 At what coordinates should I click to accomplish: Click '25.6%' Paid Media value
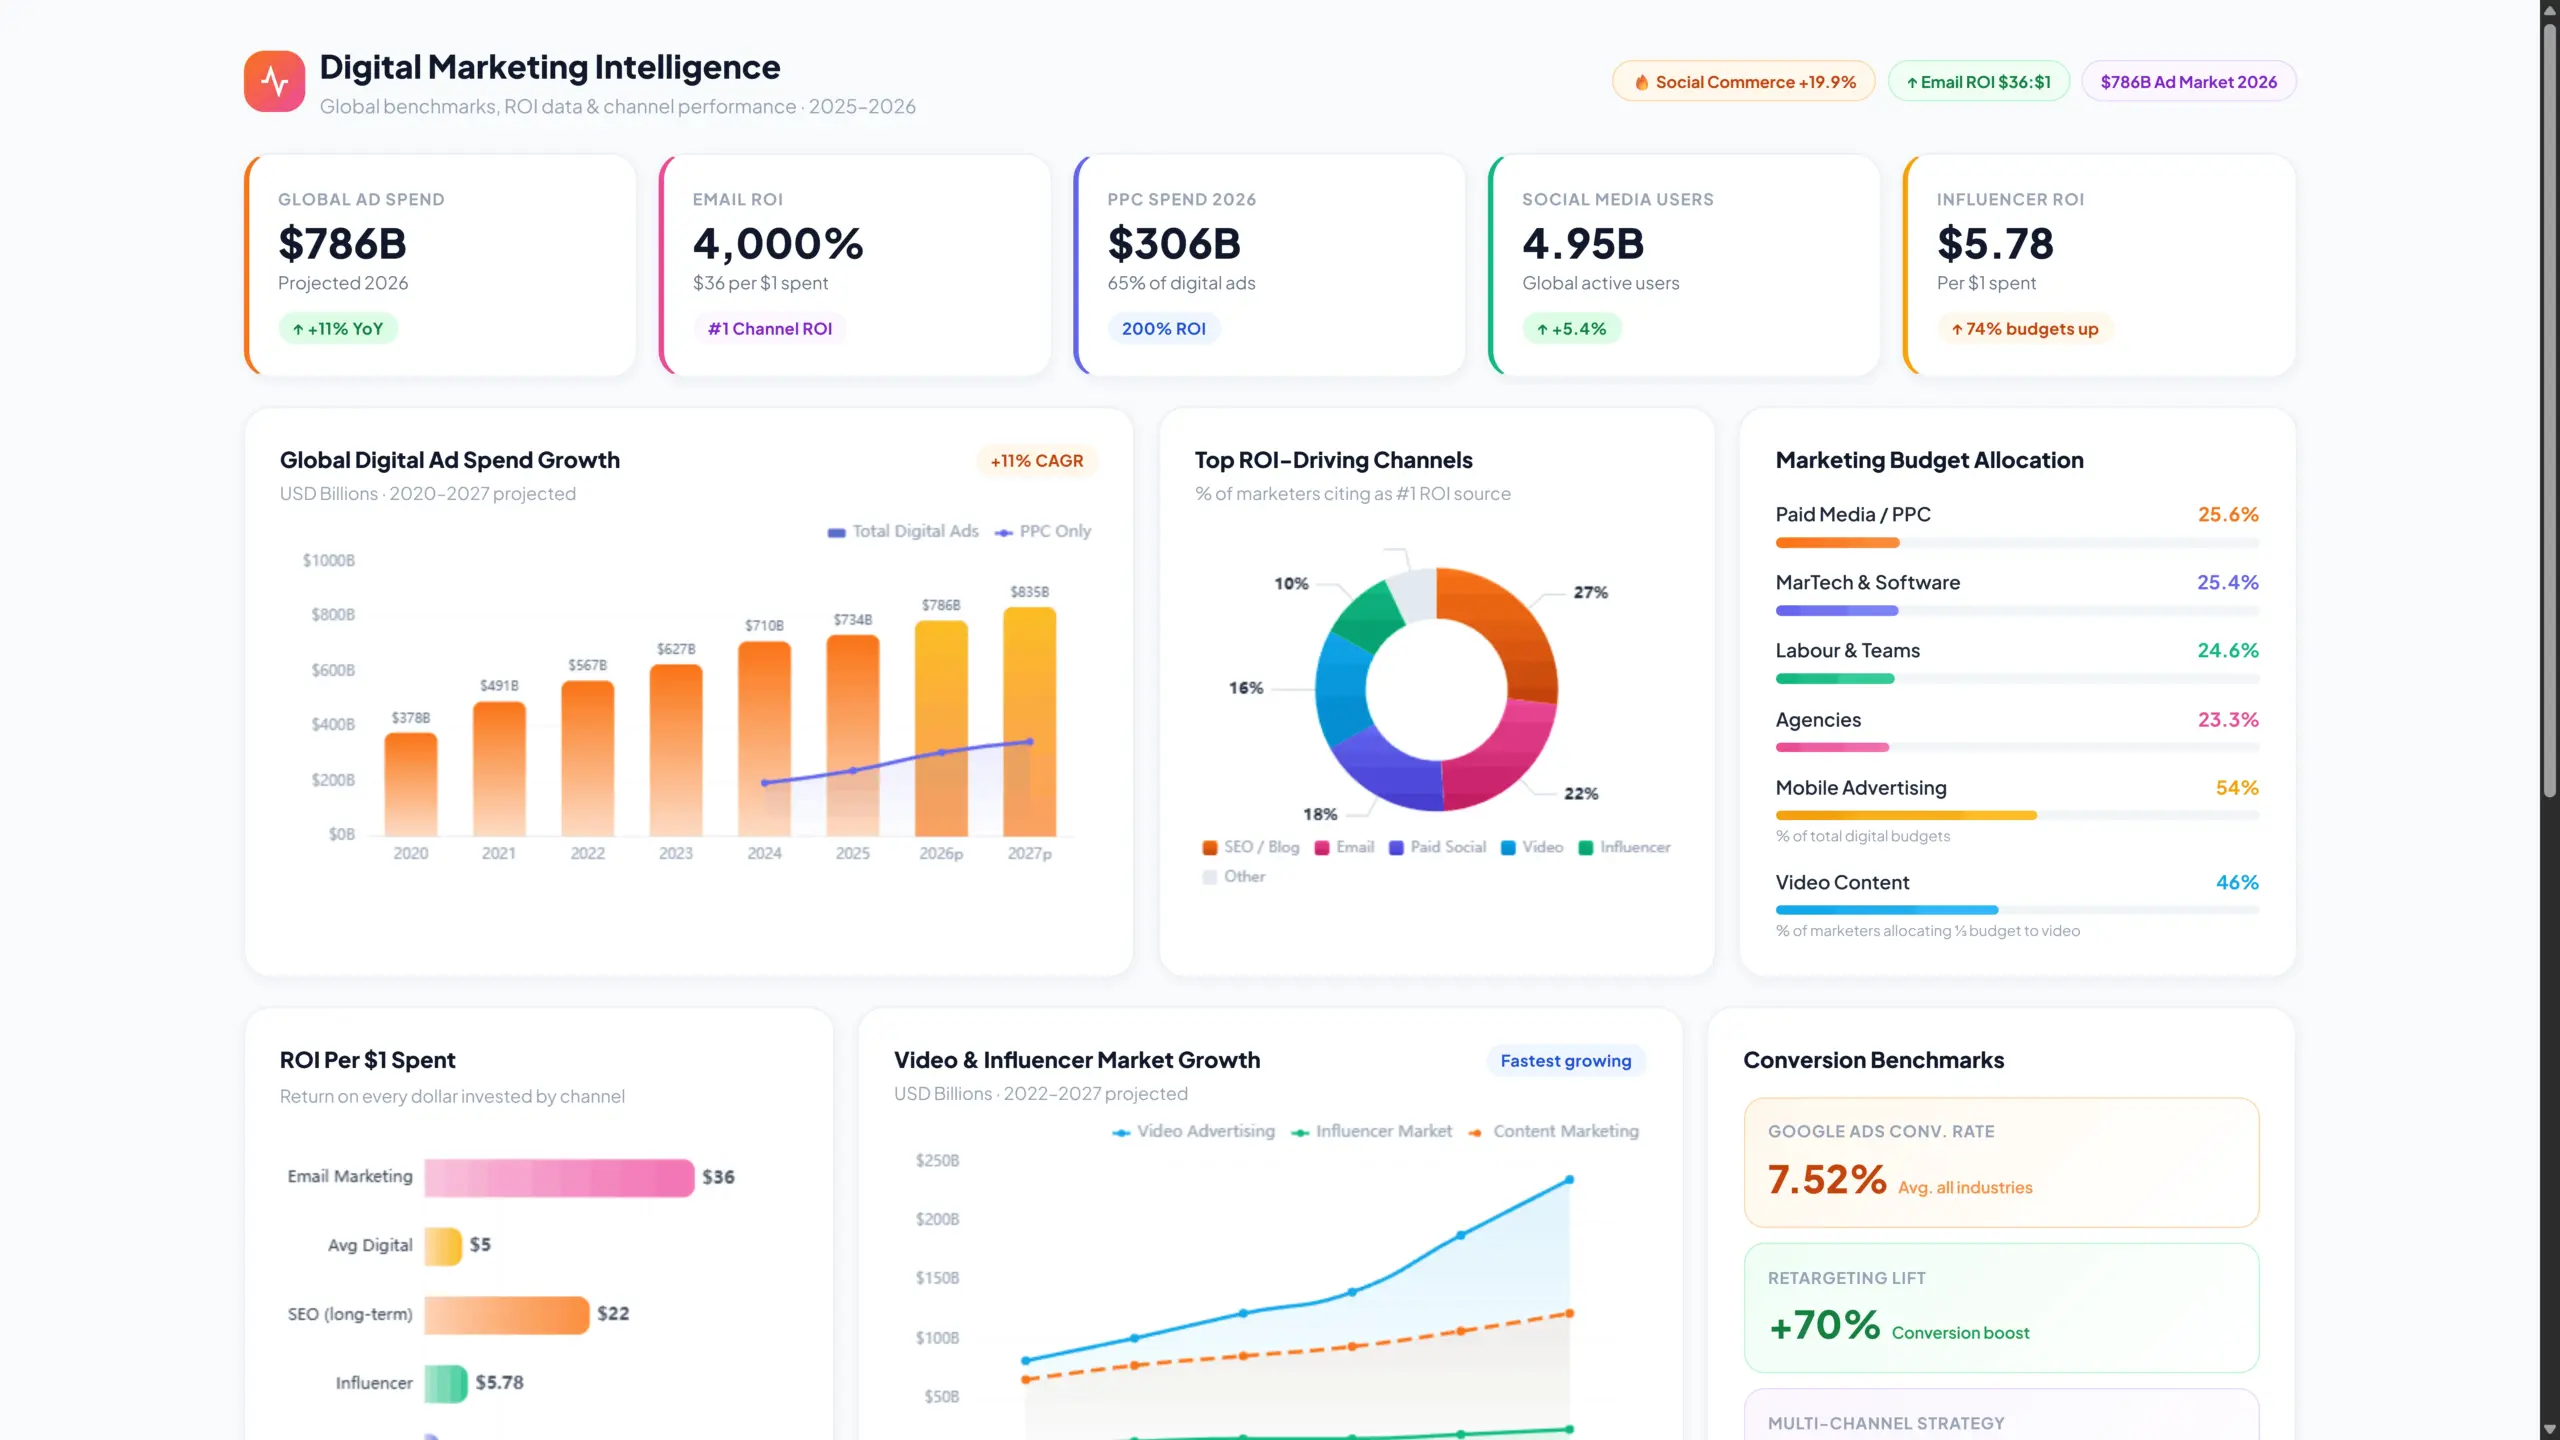[2228, 515]
